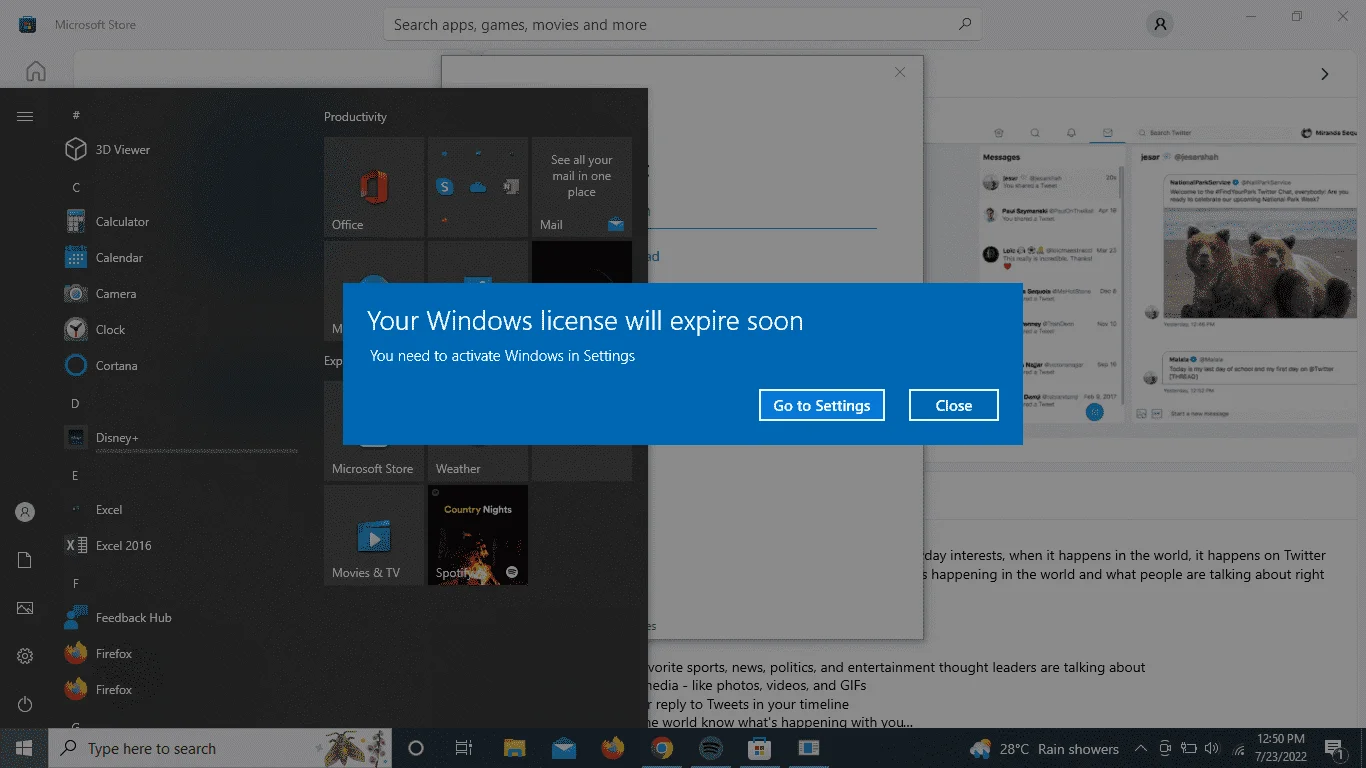Image resolution: width=1366 pixels, height=768 pixels.
Task: Open the Office tile
Action: pos(374,187)
